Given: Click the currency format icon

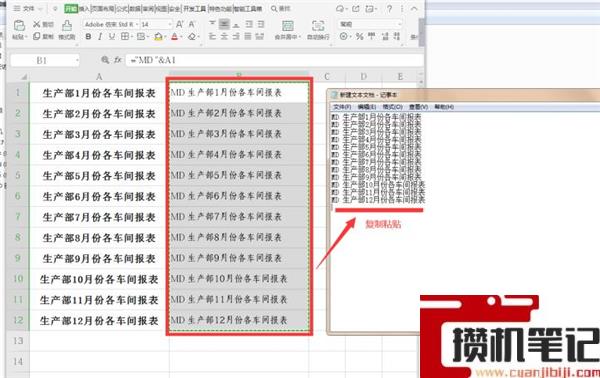Looking at the screenshot, I should [344, 36].
